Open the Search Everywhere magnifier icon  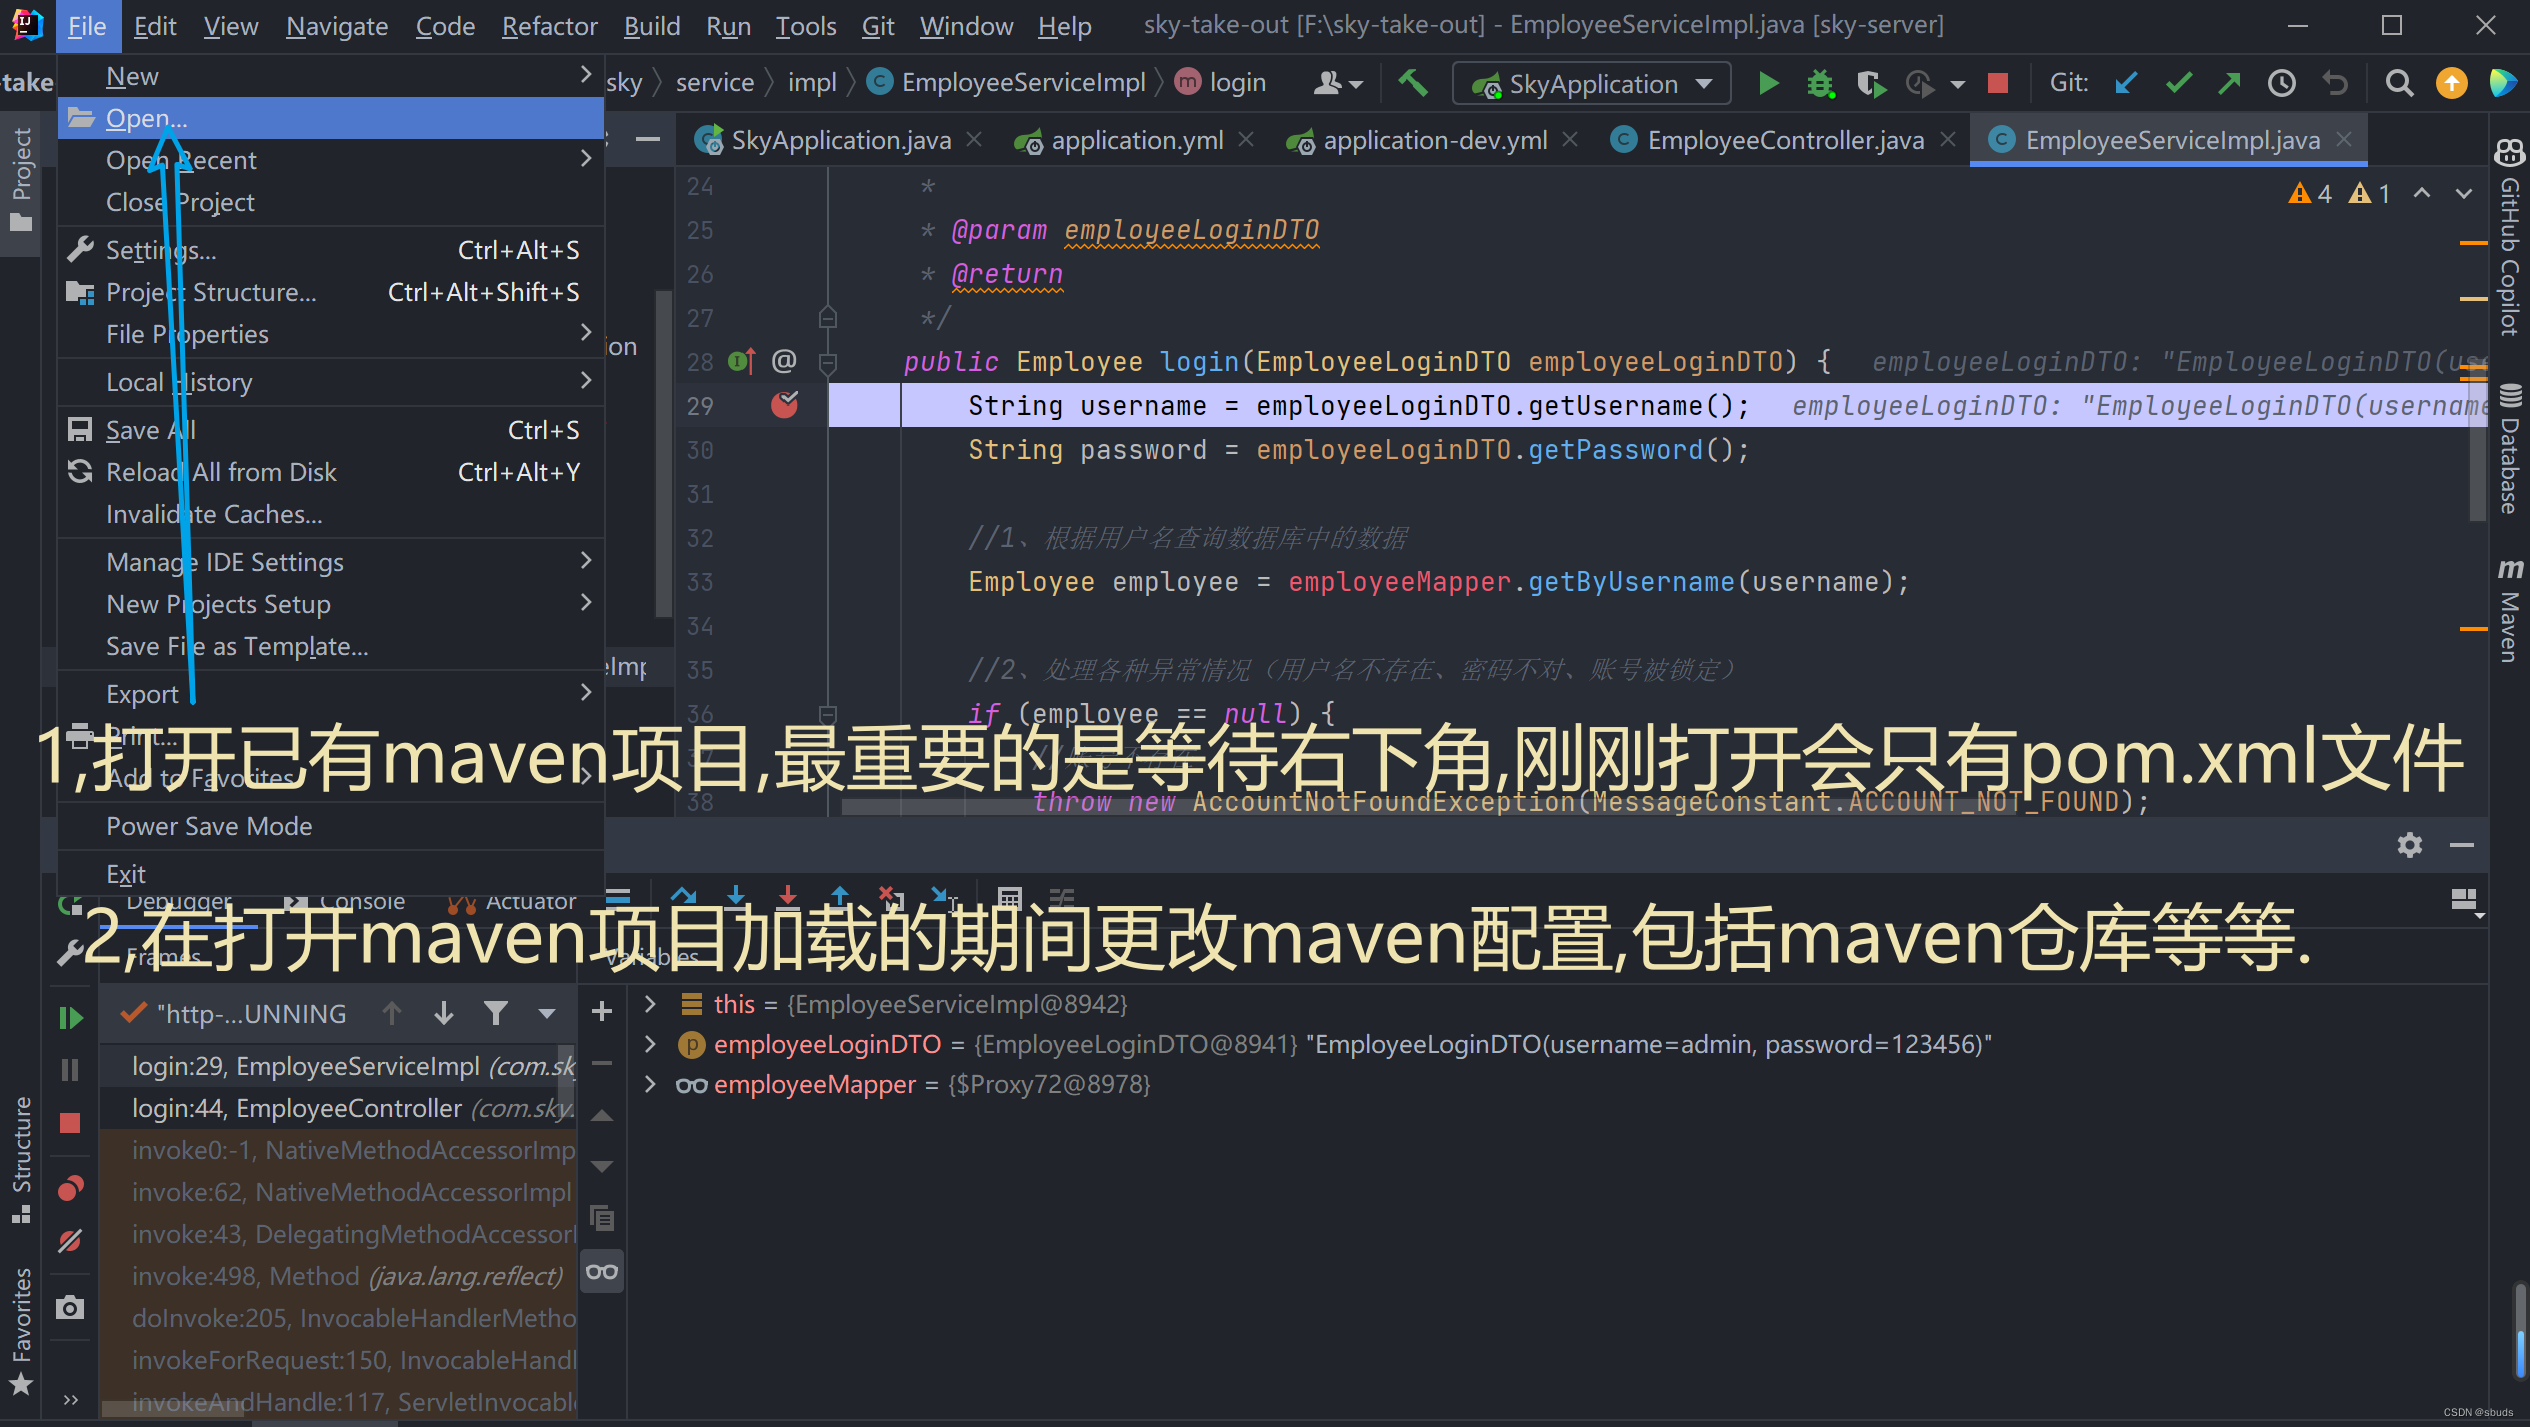pos(2398,83)
